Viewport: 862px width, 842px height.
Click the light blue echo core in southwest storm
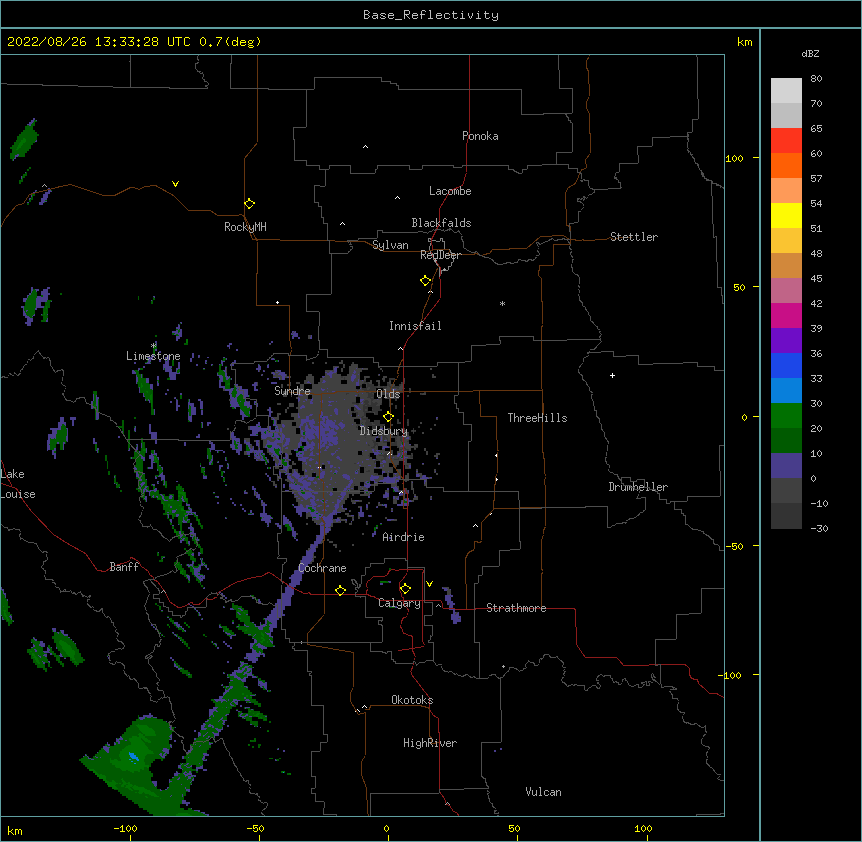pos(134,757)
